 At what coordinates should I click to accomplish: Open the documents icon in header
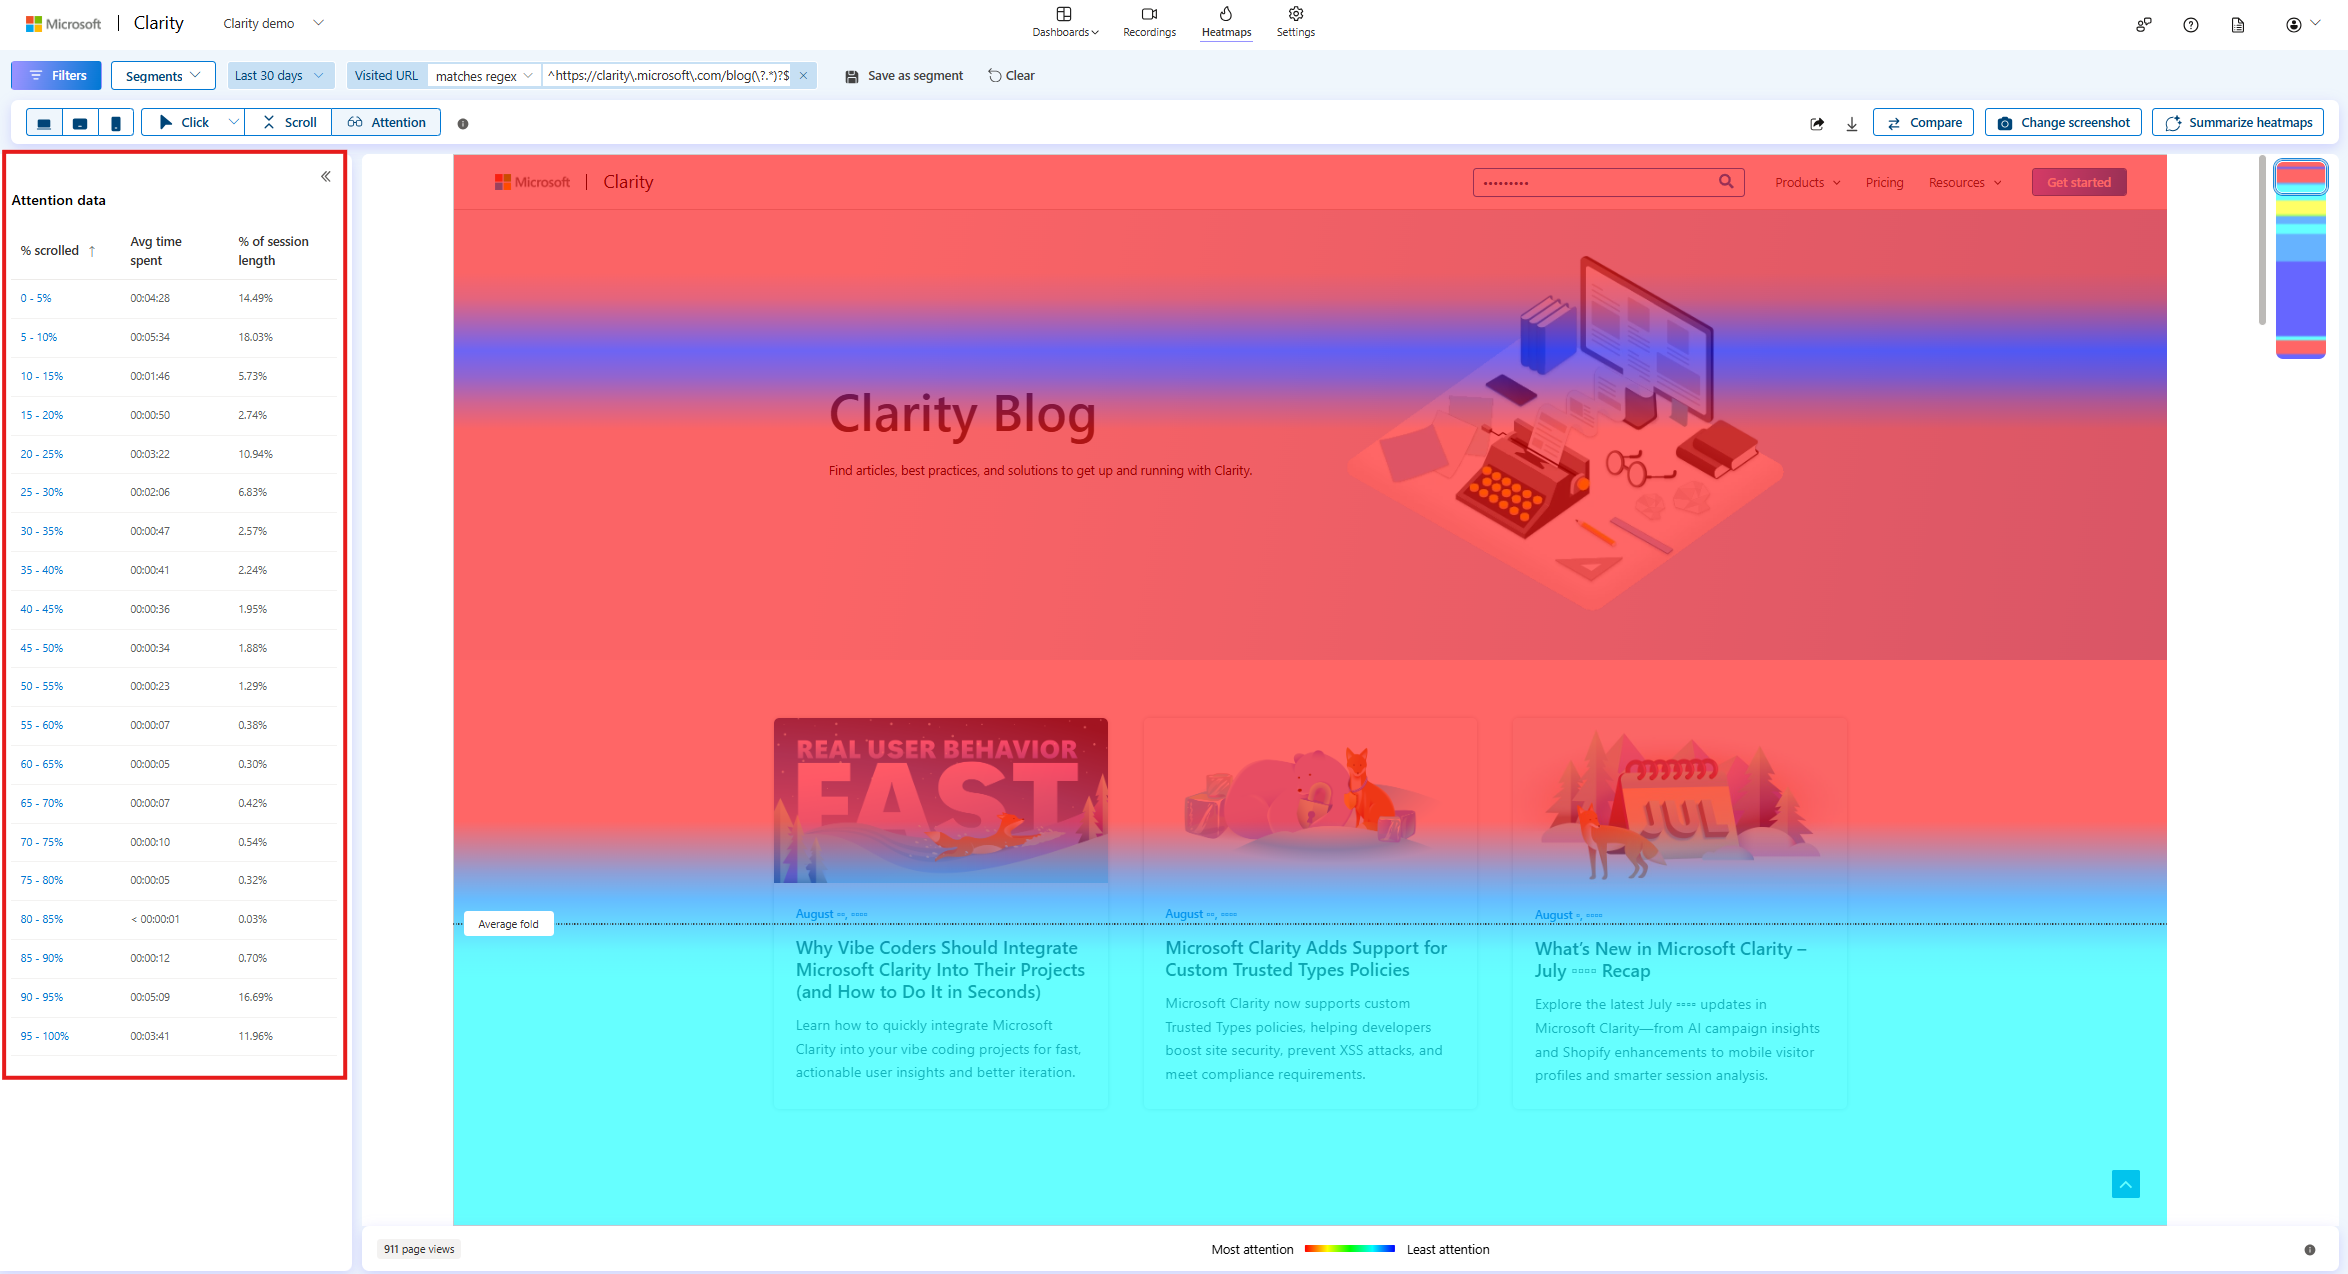(2238, 25)
